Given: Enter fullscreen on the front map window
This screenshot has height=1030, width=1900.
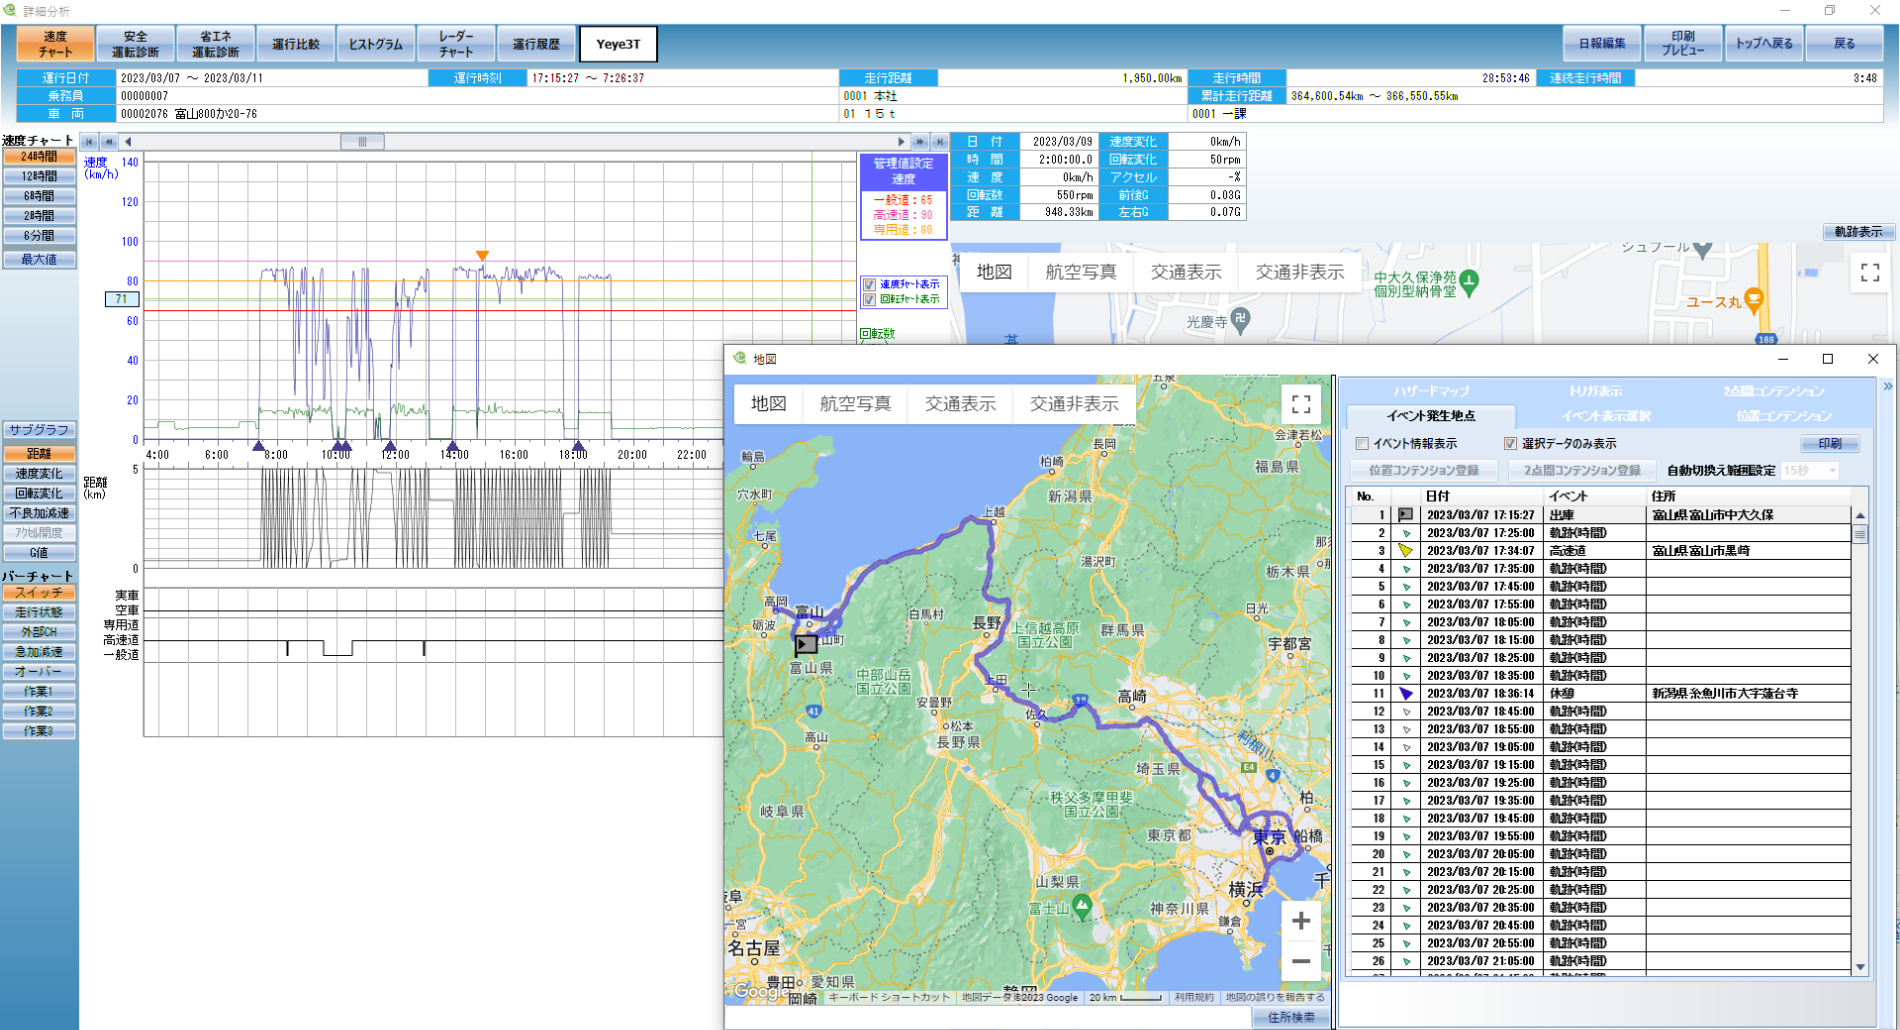Looking at the screenshot, I should click(1301, 404).
